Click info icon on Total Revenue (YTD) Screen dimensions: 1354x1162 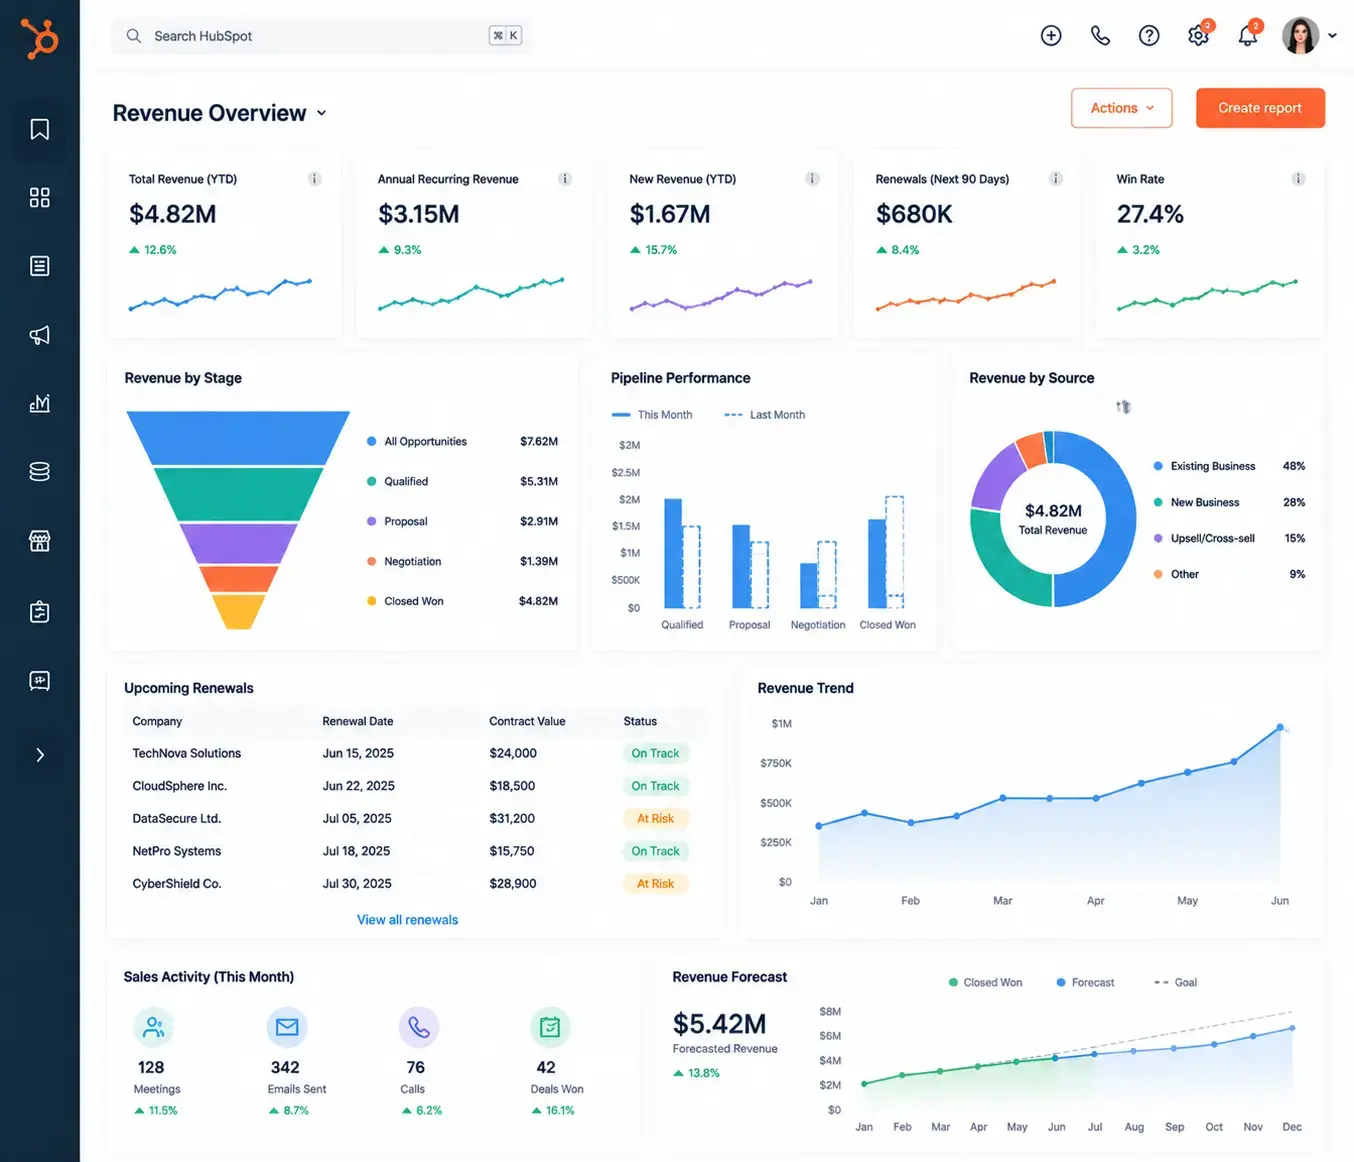(314, 179)
